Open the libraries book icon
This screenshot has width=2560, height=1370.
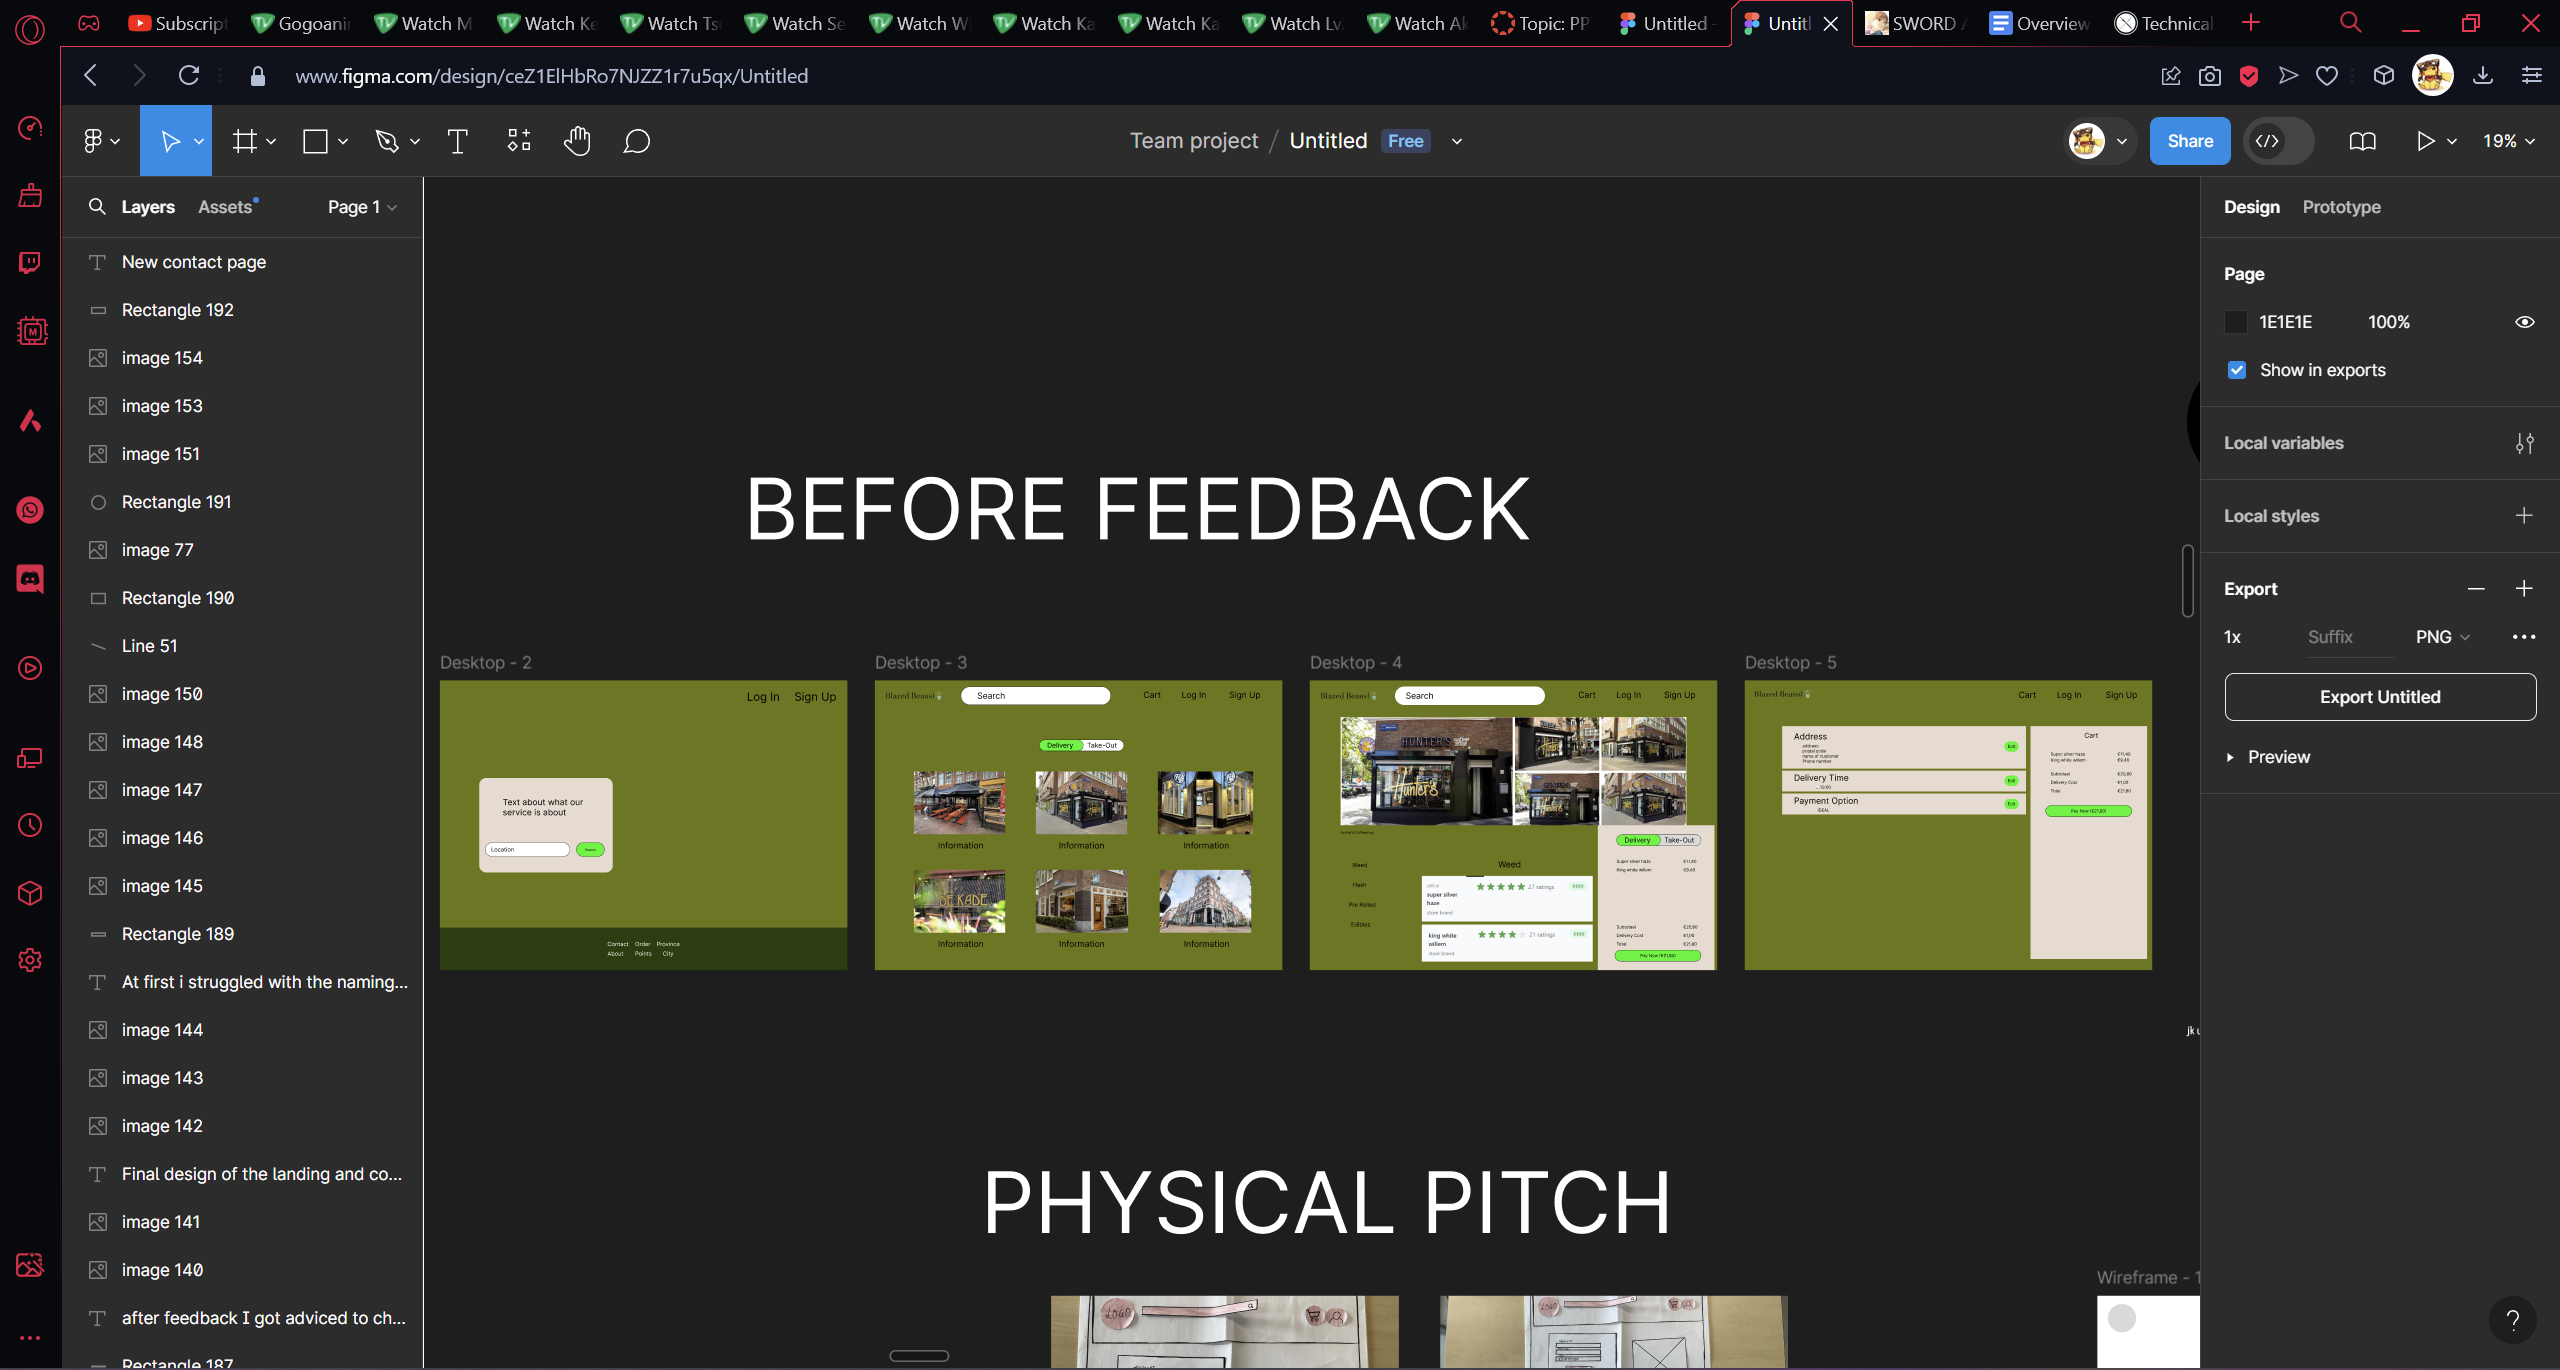point(2362,141)
